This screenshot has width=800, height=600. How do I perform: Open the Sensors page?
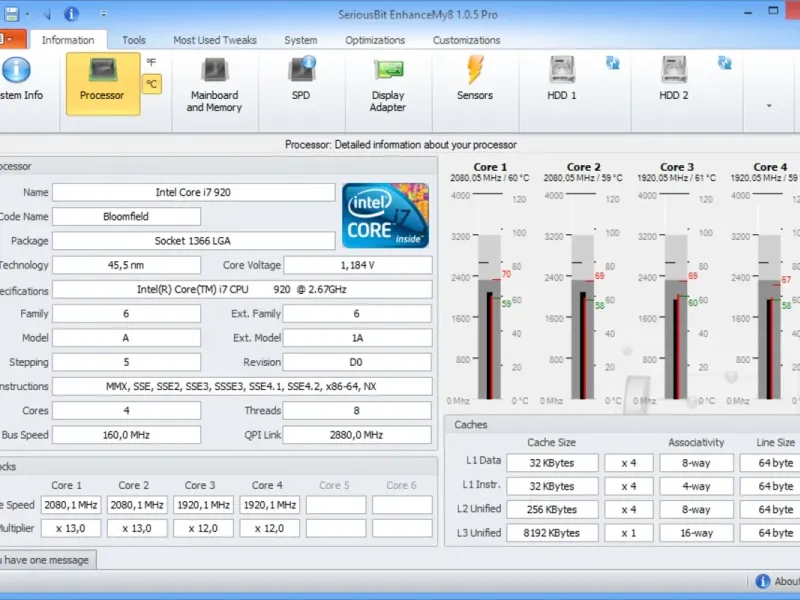coord(474,80)
